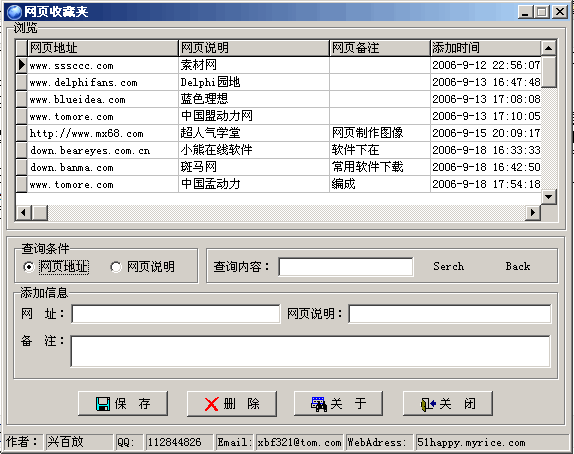Click the 网页备注 column header
This screenshot has height=454, width=574.
(380, 48)
